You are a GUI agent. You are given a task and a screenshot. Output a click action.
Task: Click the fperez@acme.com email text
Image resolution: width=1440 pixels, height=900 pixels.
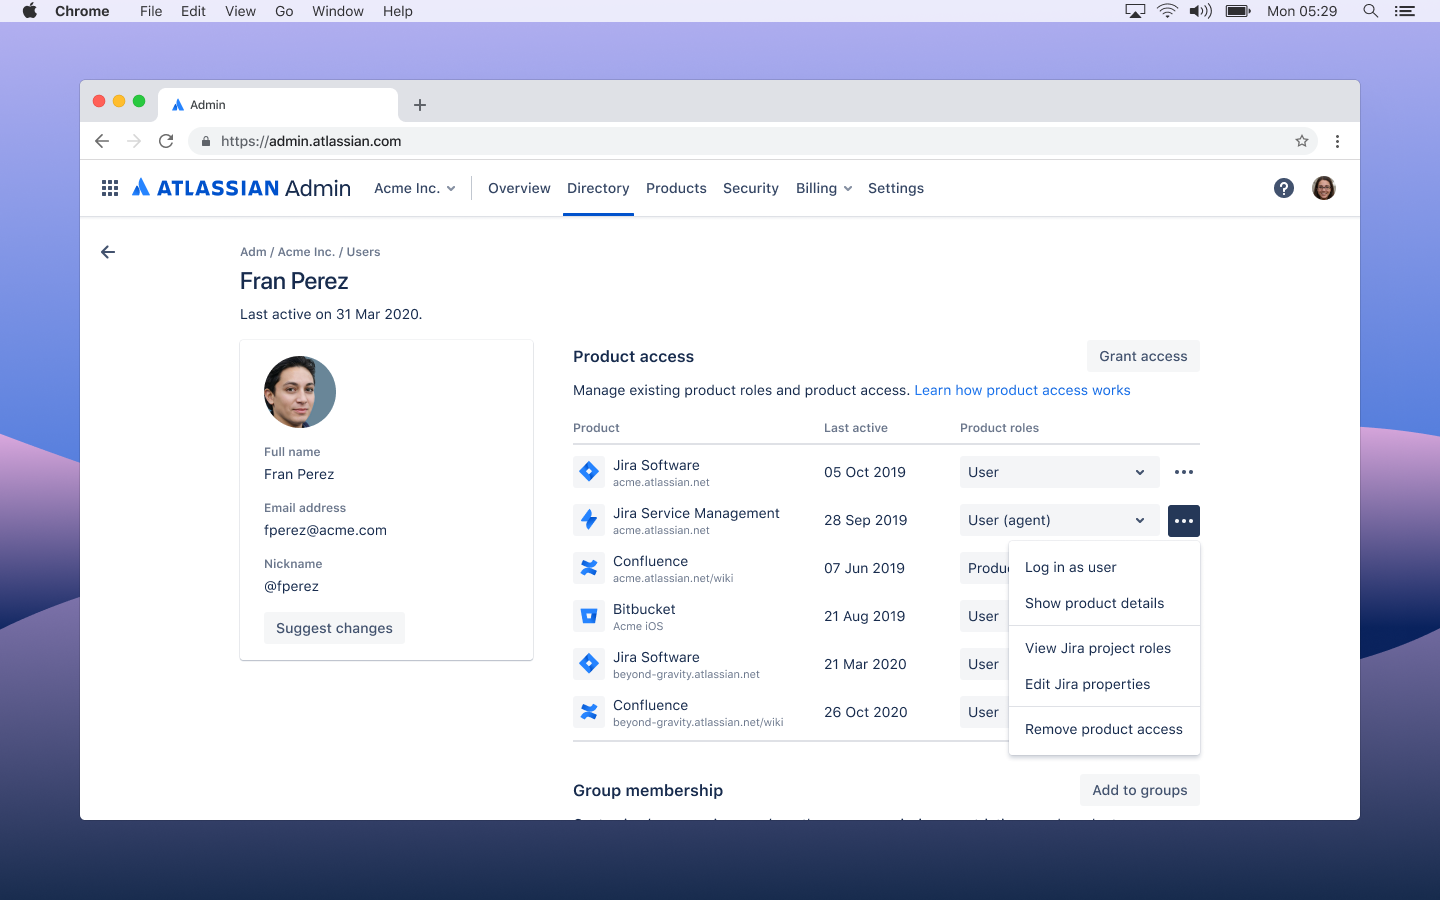click(x=325, y=530)
